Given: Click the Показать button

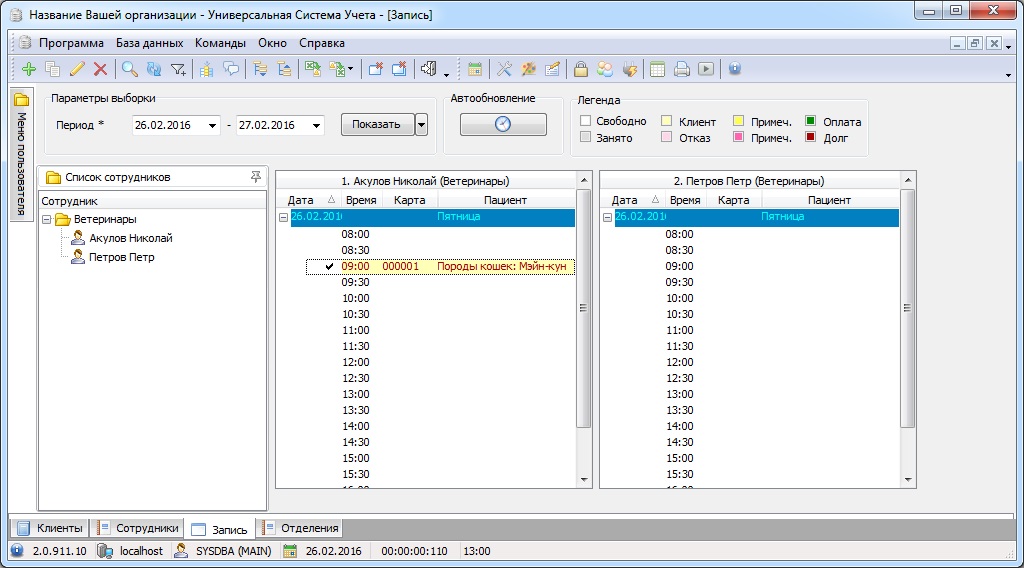Looking at the screenshot, I should click(x=376, y=125).
